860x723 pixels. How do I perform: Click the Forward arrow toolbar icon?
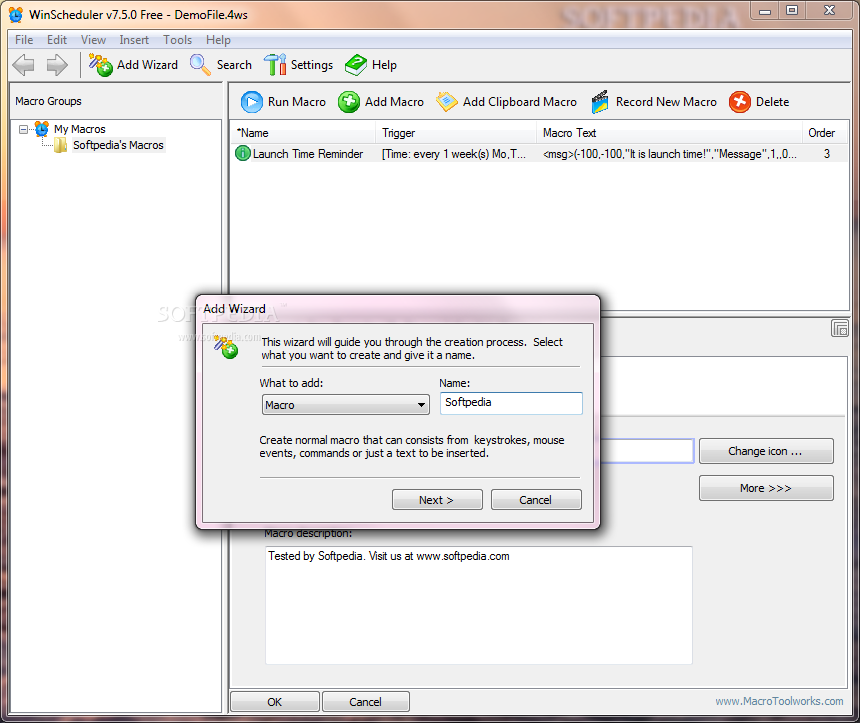pyautogui.click(x=57, y=65)
